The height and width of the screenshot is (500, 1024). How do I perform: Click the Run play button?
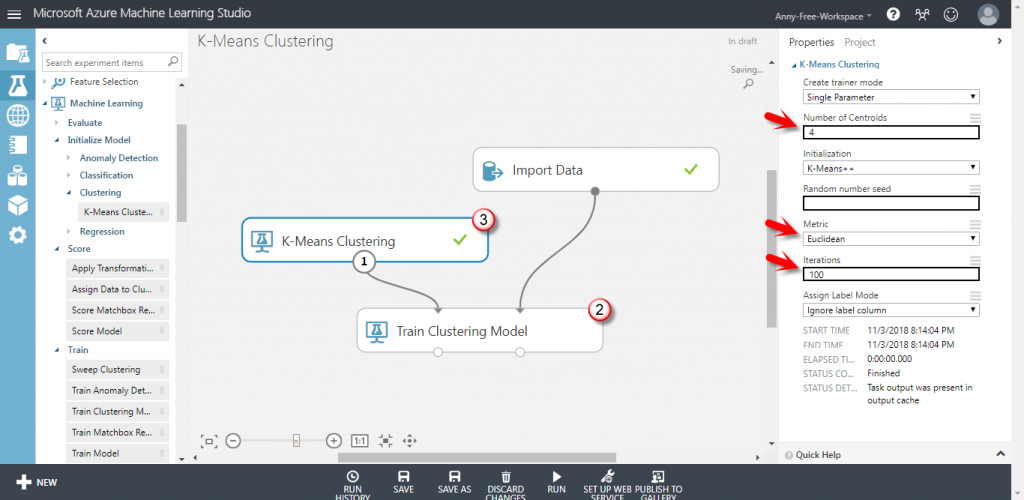pyautogui.click(x=556, y=482)
